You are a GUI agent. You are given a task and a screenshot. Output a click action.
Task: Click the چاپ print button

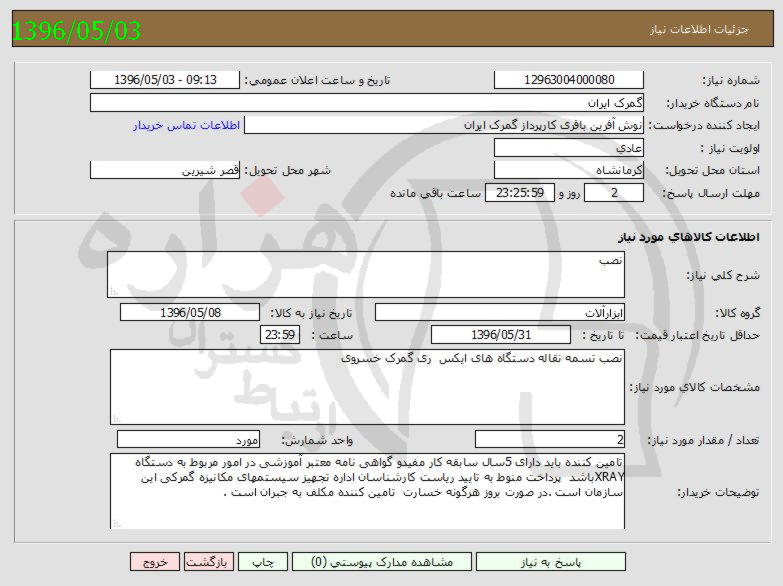tap(263, 562)
